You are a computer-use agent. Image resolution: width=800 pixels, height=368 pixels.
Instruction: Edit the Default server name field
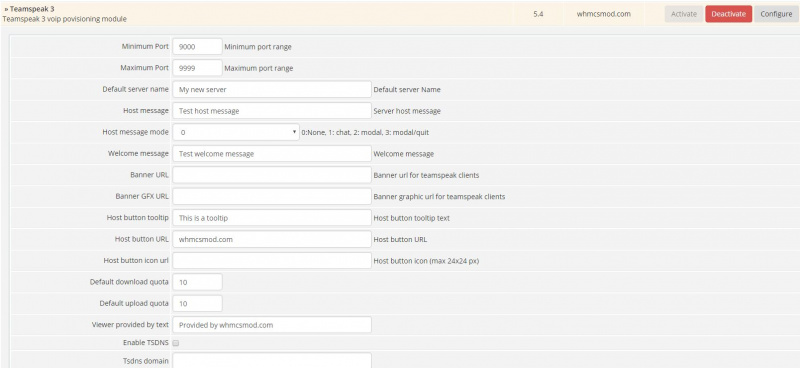point(272,89)
